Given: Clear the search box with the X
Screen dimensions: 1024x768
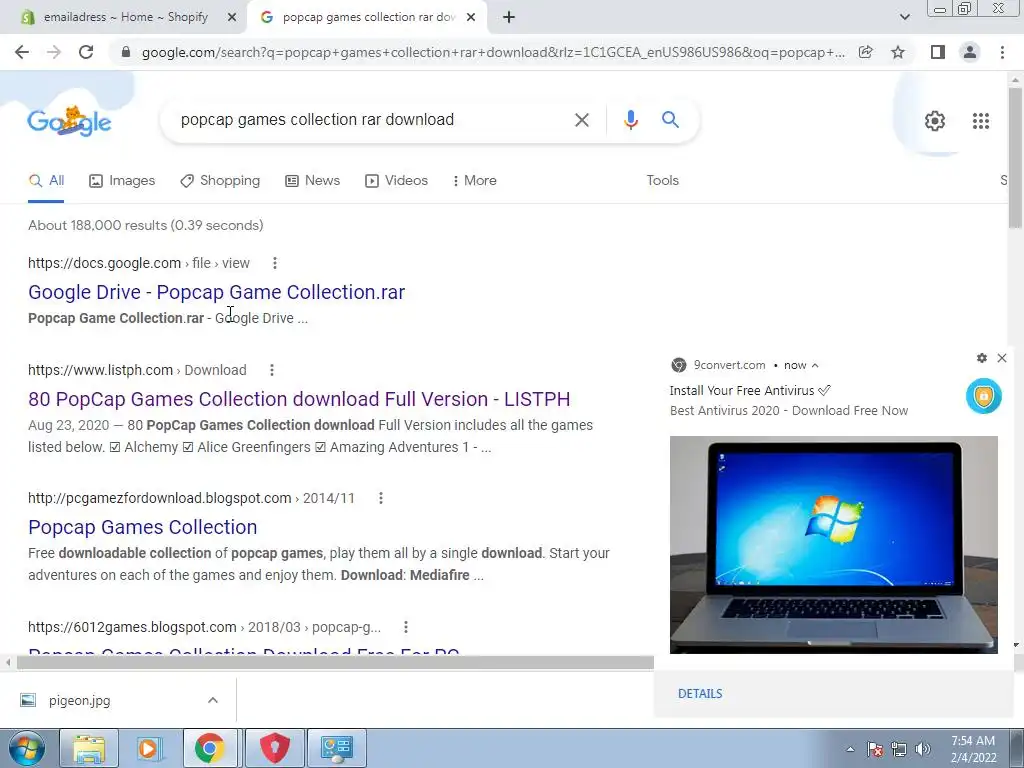Looking at the screenshot, I should tap(581, 120).
